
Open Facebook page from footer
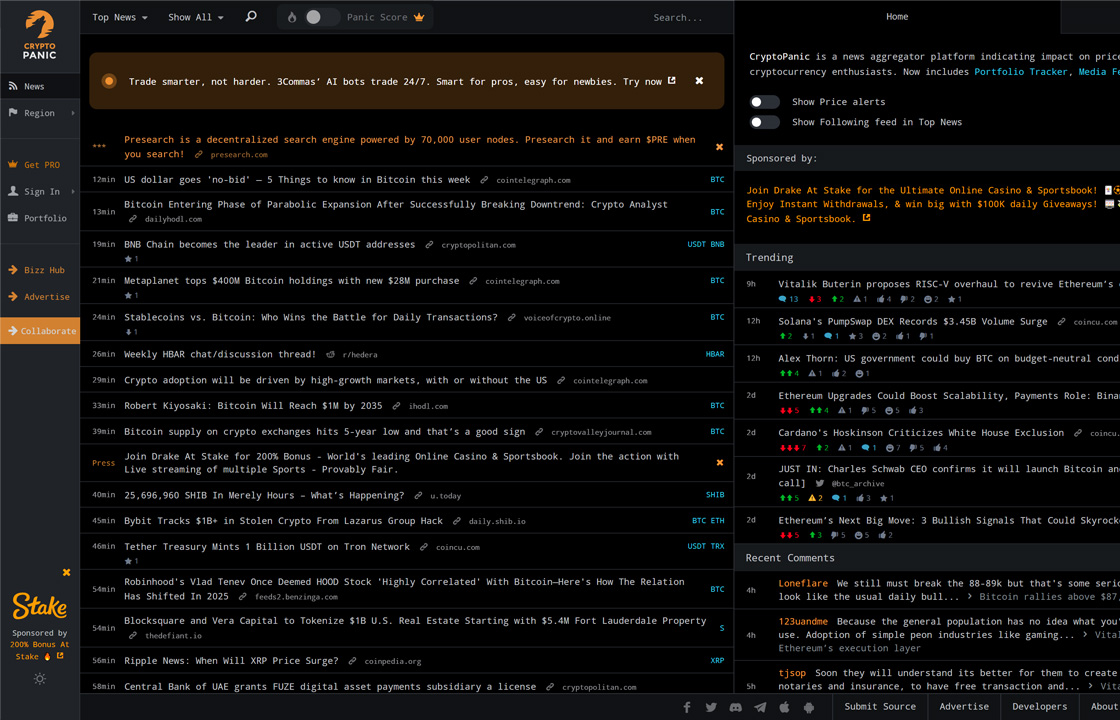click(x=686, y=707)
